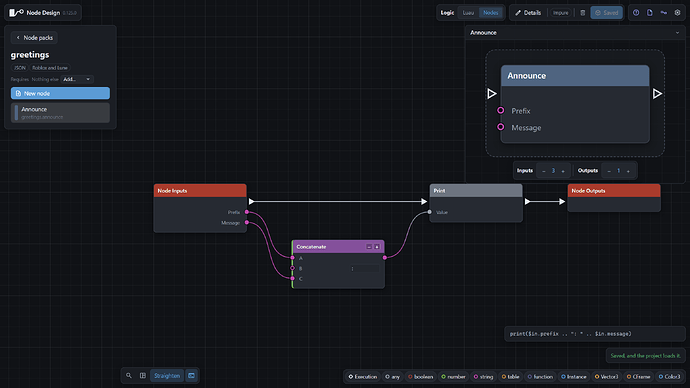Select the Node Inputs node header
This screenshot has width=690, height=388.
click(200, 190)
